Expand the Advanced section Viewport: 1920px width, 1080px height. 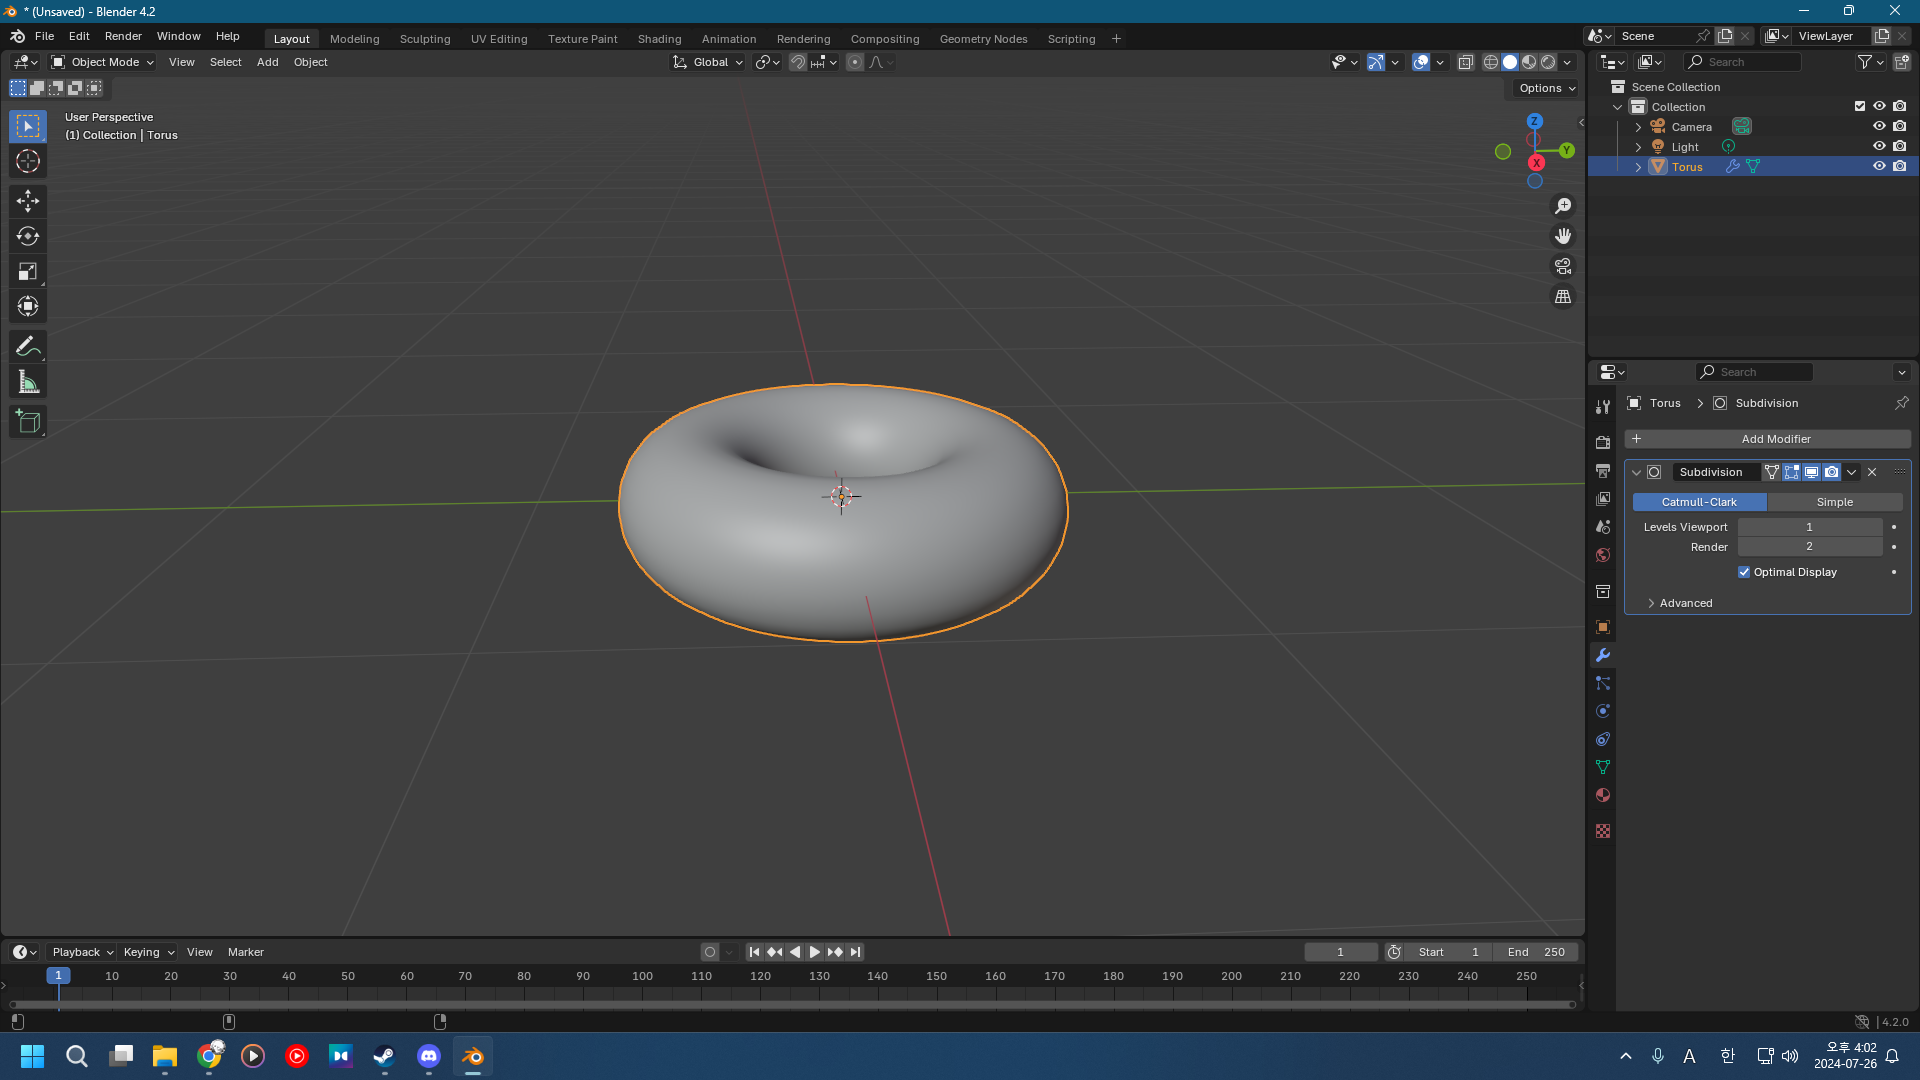[x=1680, y=603]
